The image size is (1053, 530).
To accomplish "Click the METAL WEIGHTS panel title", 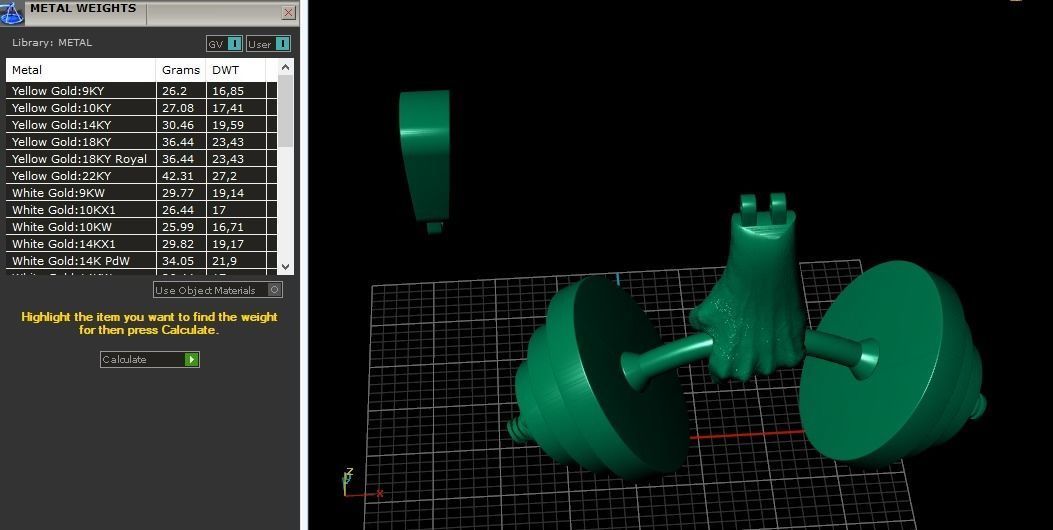I will (x=83, y=8).
